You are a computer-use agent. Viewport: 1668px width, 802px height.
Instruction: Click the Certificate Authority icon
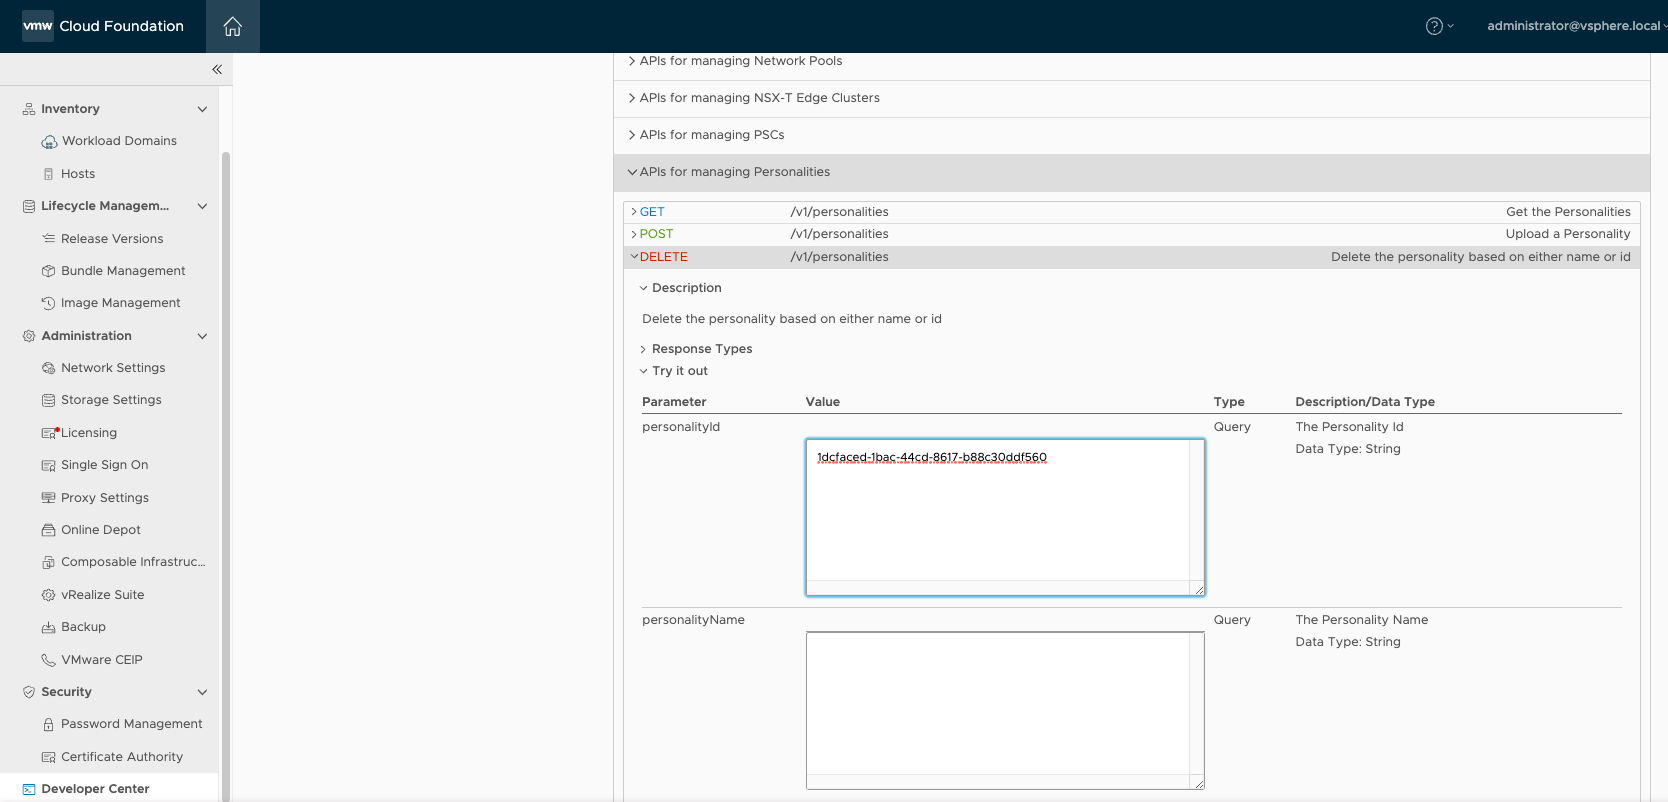pyautogui.click(x=48, y=757)
